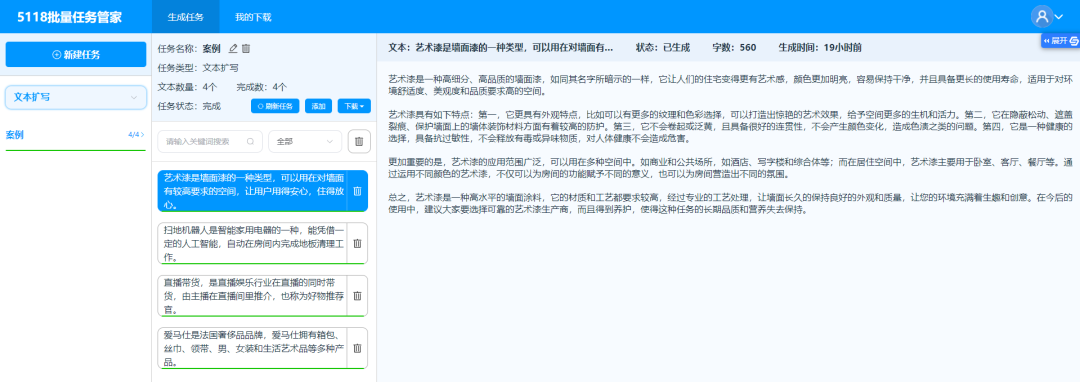Select the 爱马仕是法国奢侈品品牌 text entry
Screen dimensions: 1080x382
[x=253, y=348]
